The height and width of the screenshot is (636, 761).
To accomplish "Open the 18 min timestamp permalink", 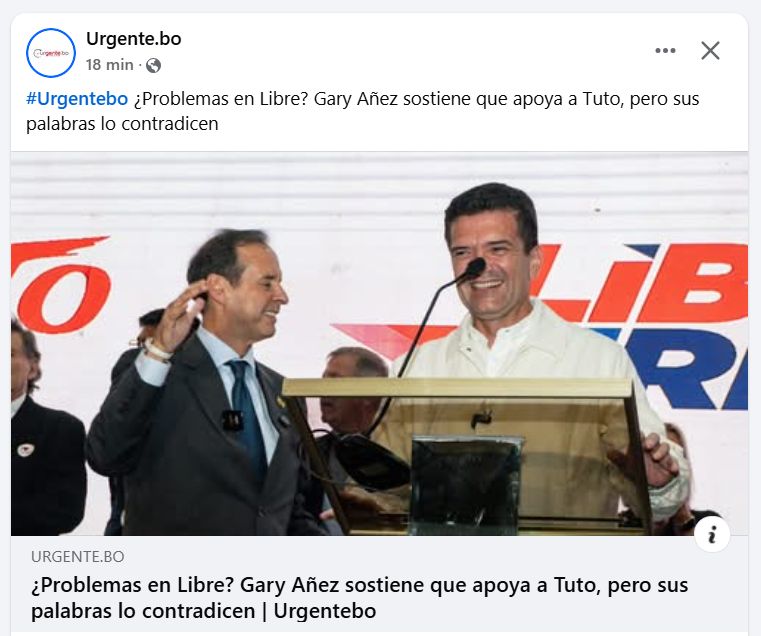I will pyautogui.click(x=110, y=65).
